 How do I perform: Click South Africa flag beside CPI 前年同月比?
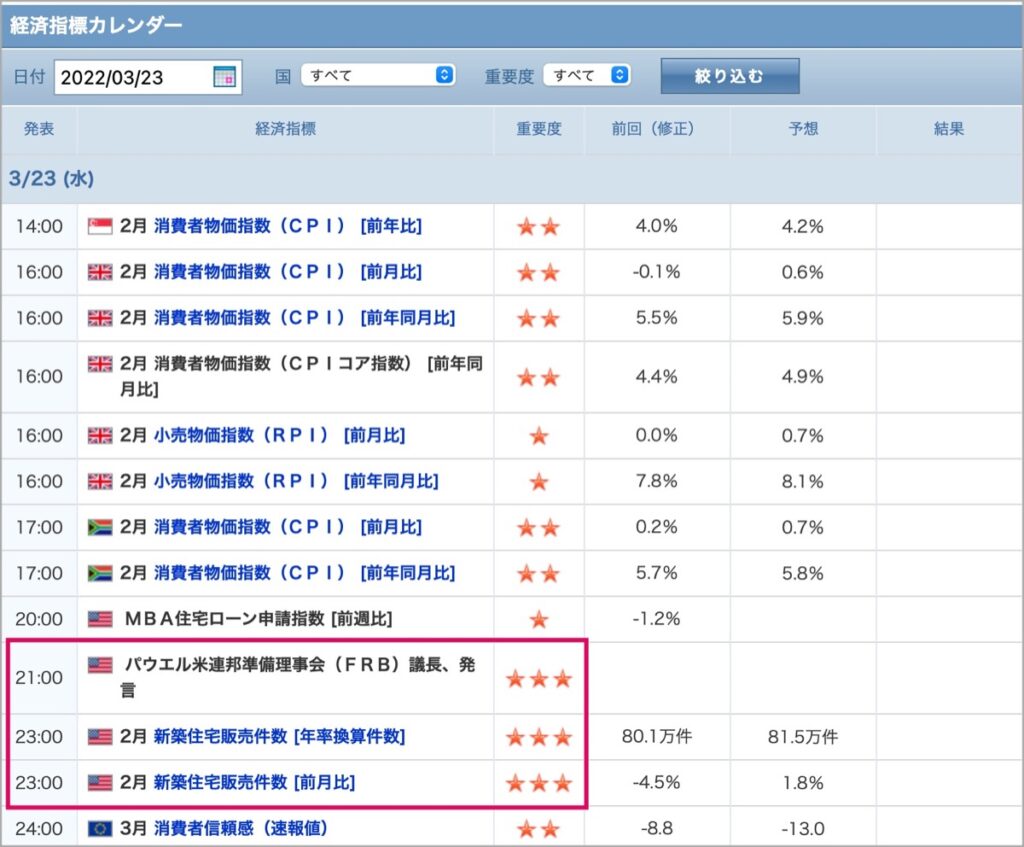tap(100, 573)
